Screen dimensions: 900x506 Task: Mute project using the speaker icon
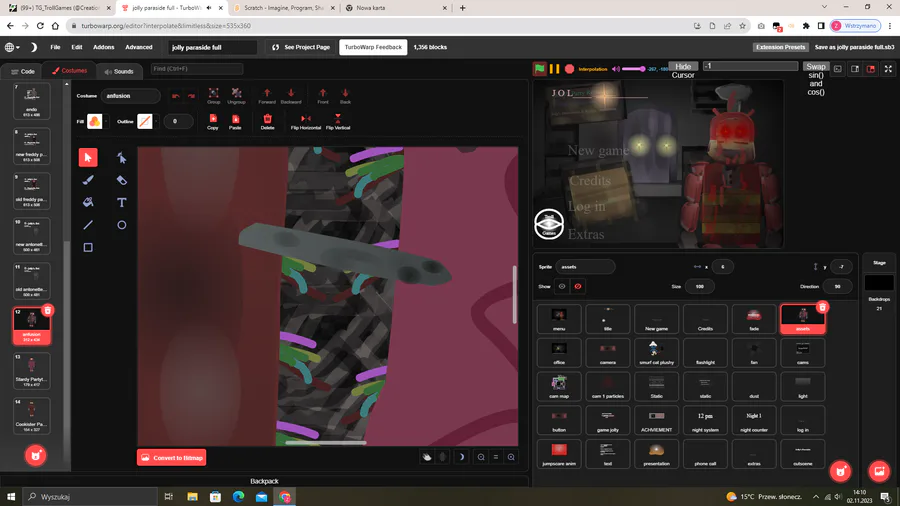[x=616, y=69]
